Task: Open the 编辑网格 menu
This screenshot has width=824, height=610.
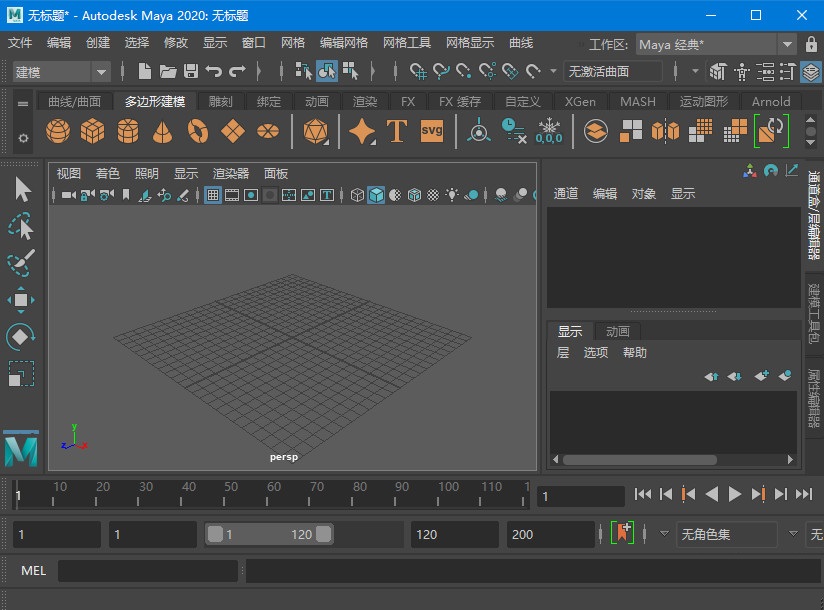Action: click(x=344, y=43)
